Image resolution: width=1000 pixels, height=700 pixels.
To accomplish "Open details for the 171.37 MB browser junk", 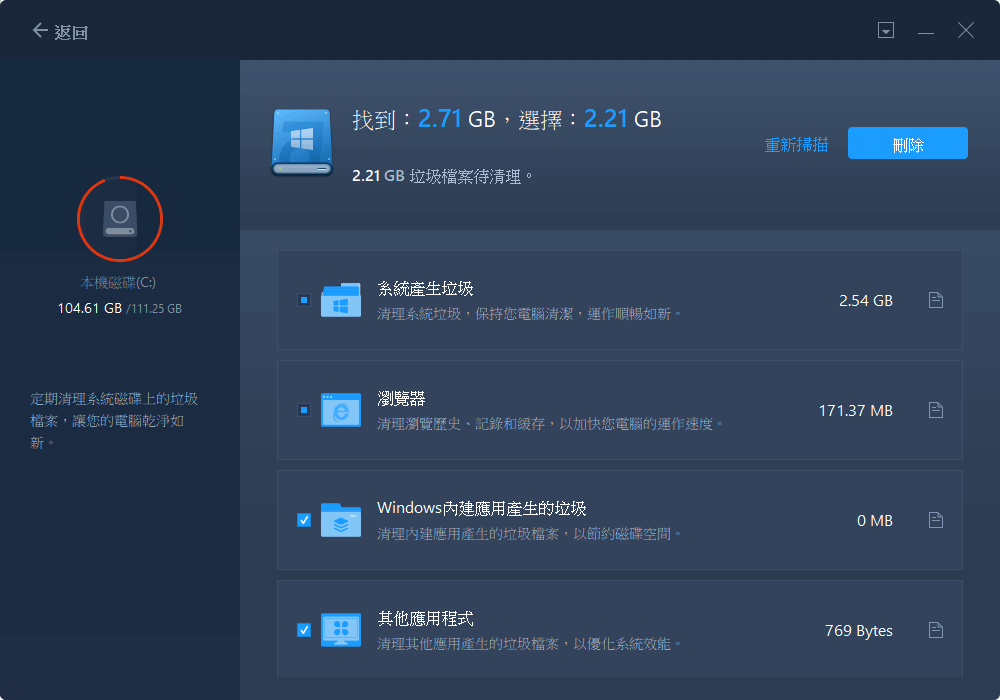I will point(935,410).
